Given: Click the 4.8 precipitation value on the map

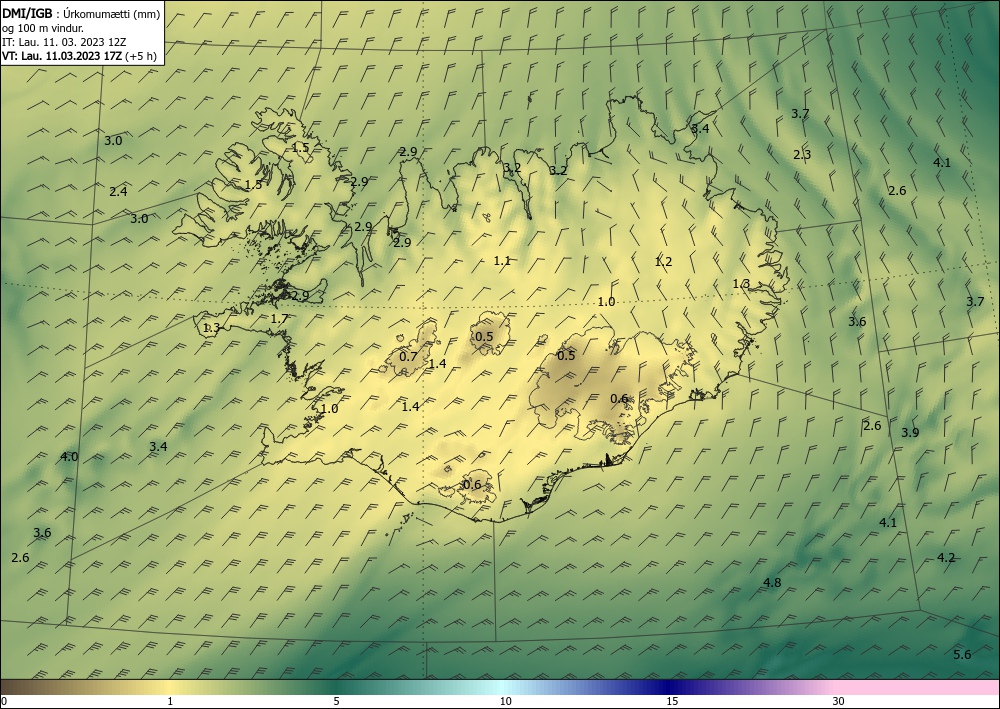Looking at the screenshot, I should [772, 583].
